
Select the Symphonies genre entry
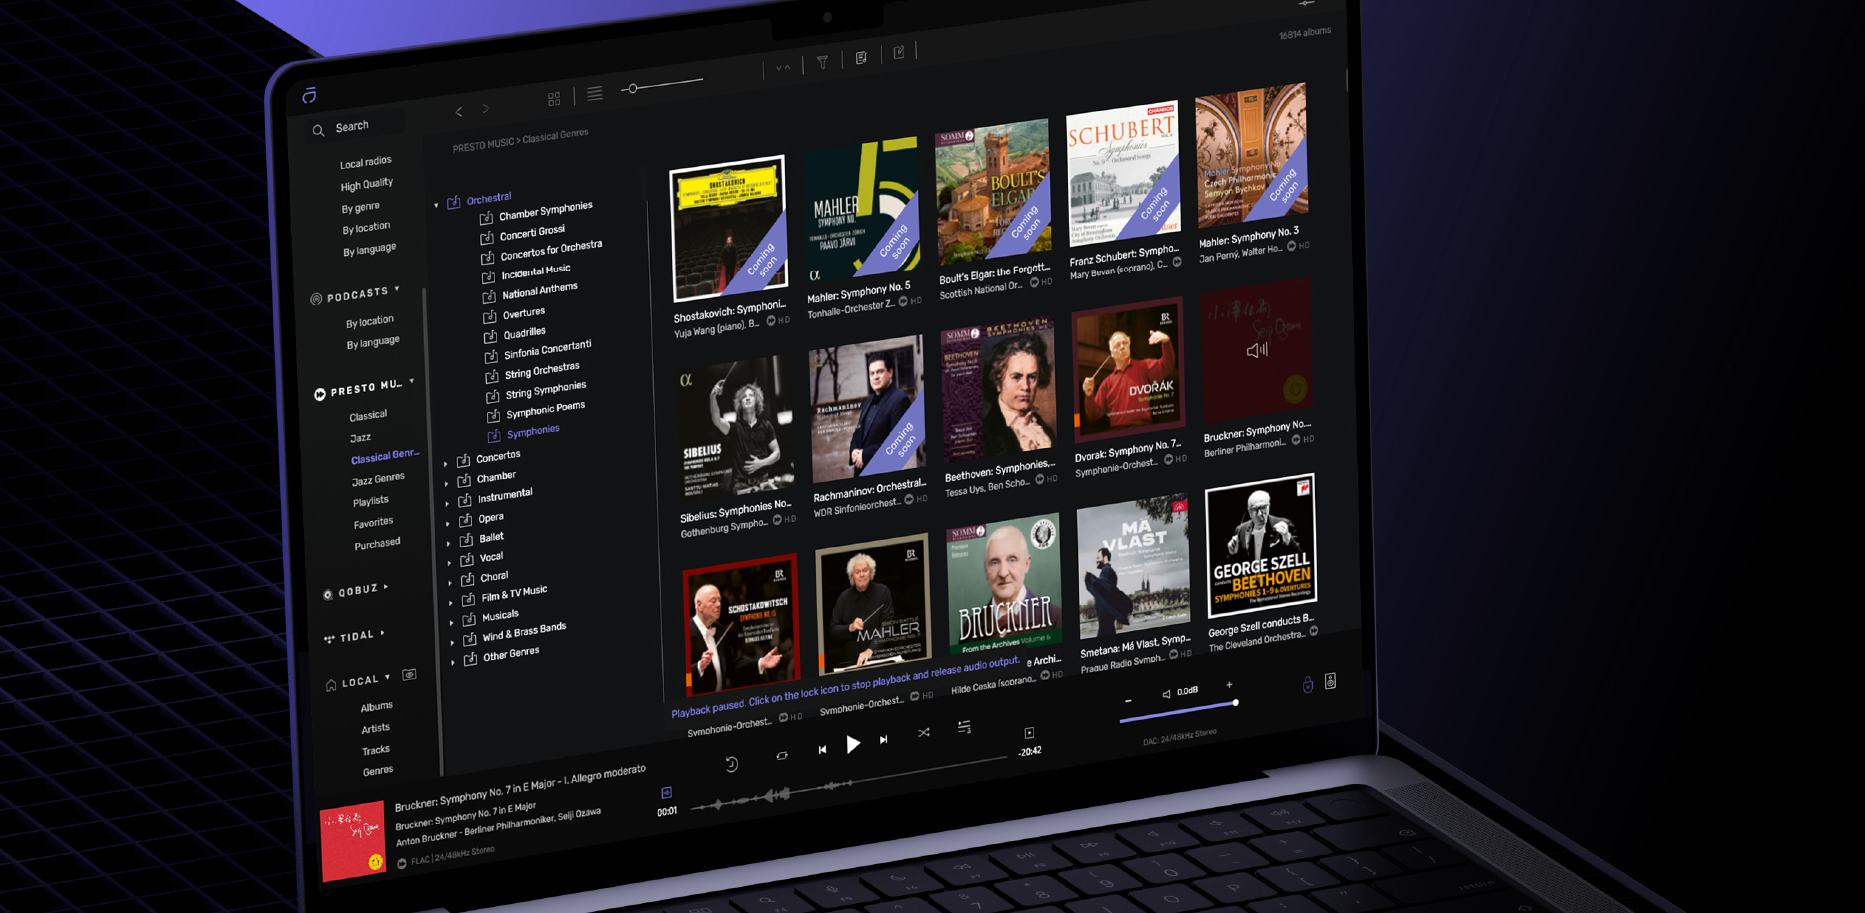coord(533,430)
